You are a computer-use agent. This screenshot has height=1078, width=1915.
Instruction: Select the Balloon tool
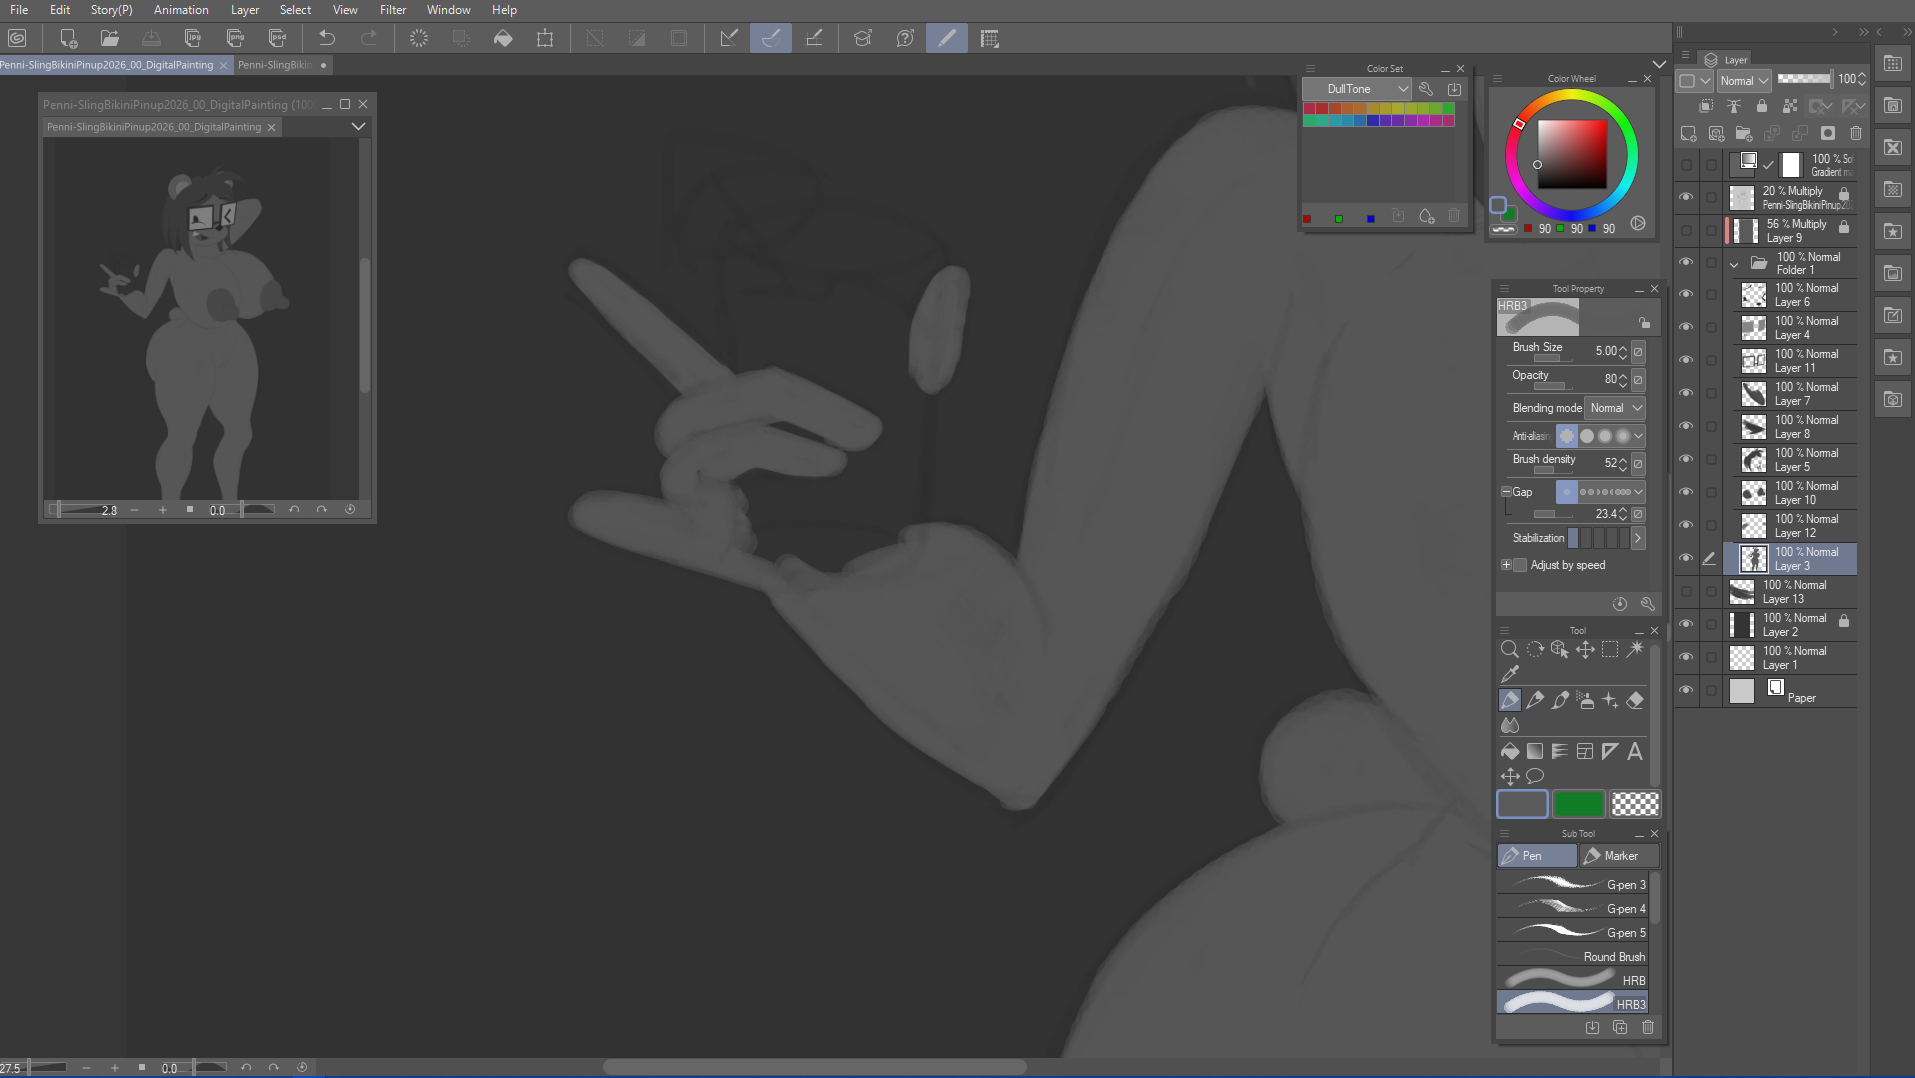1535,776
